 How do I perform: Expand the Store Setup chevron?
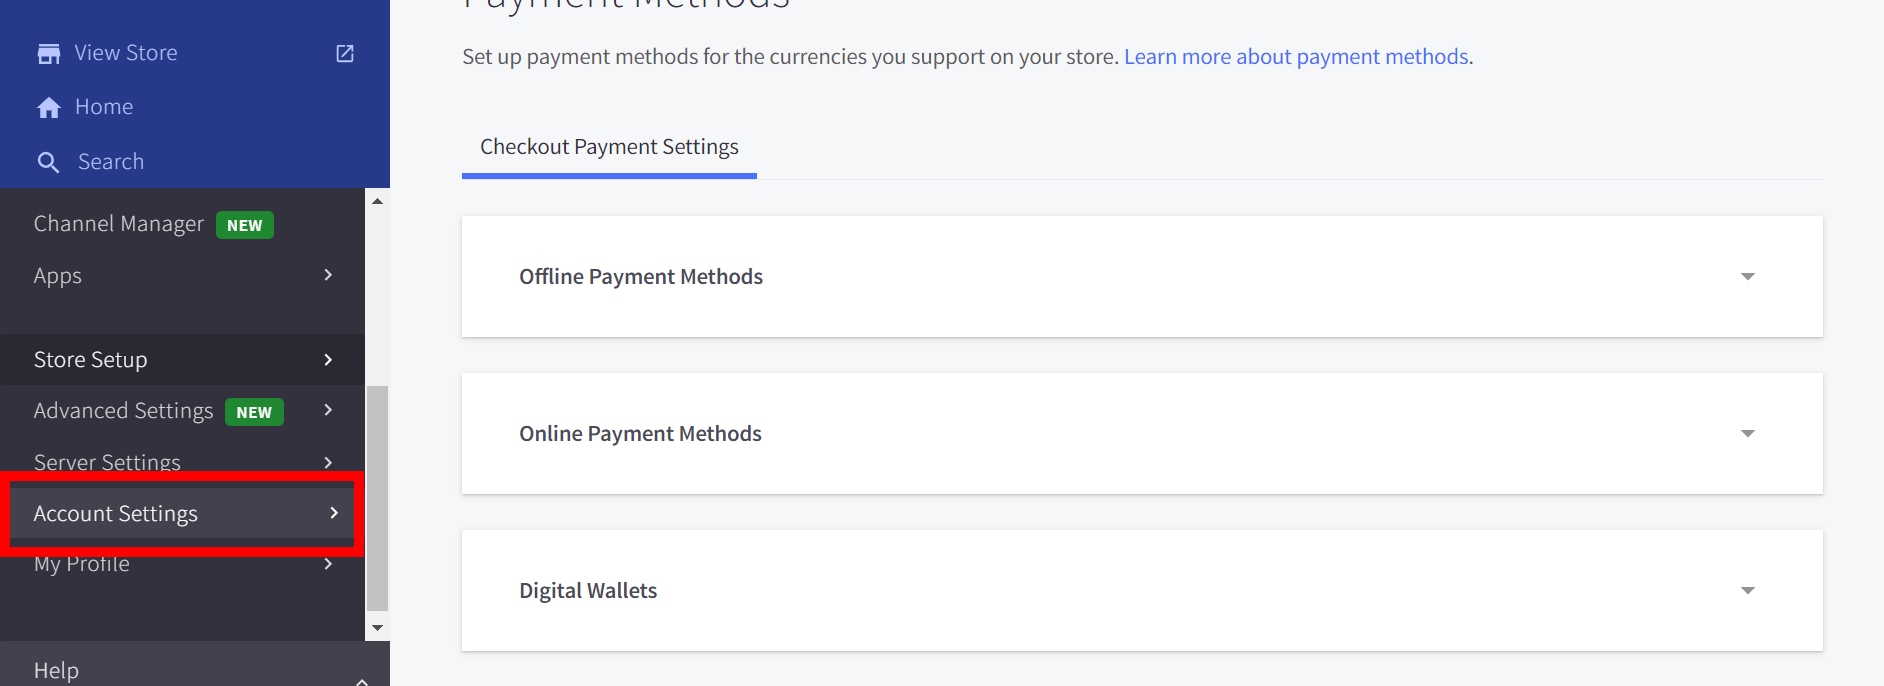click(328, 360)
